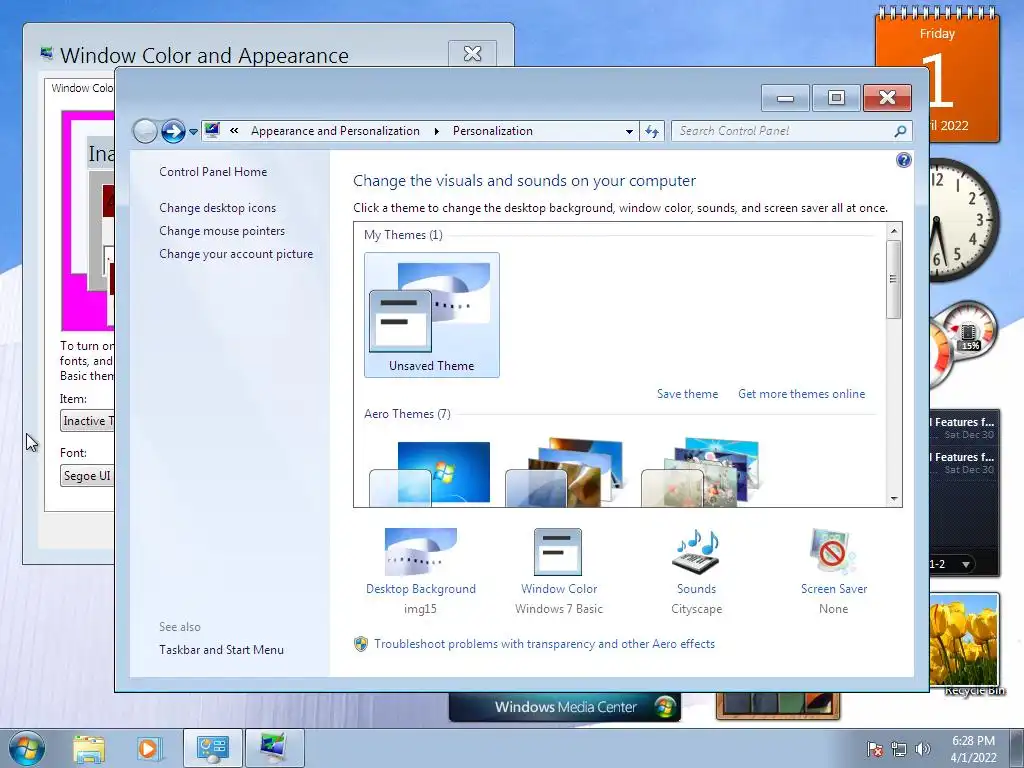Open Windows Explorer from taskbar
The height and width of the screenshot is (768, 1024).
coord(89,748)
